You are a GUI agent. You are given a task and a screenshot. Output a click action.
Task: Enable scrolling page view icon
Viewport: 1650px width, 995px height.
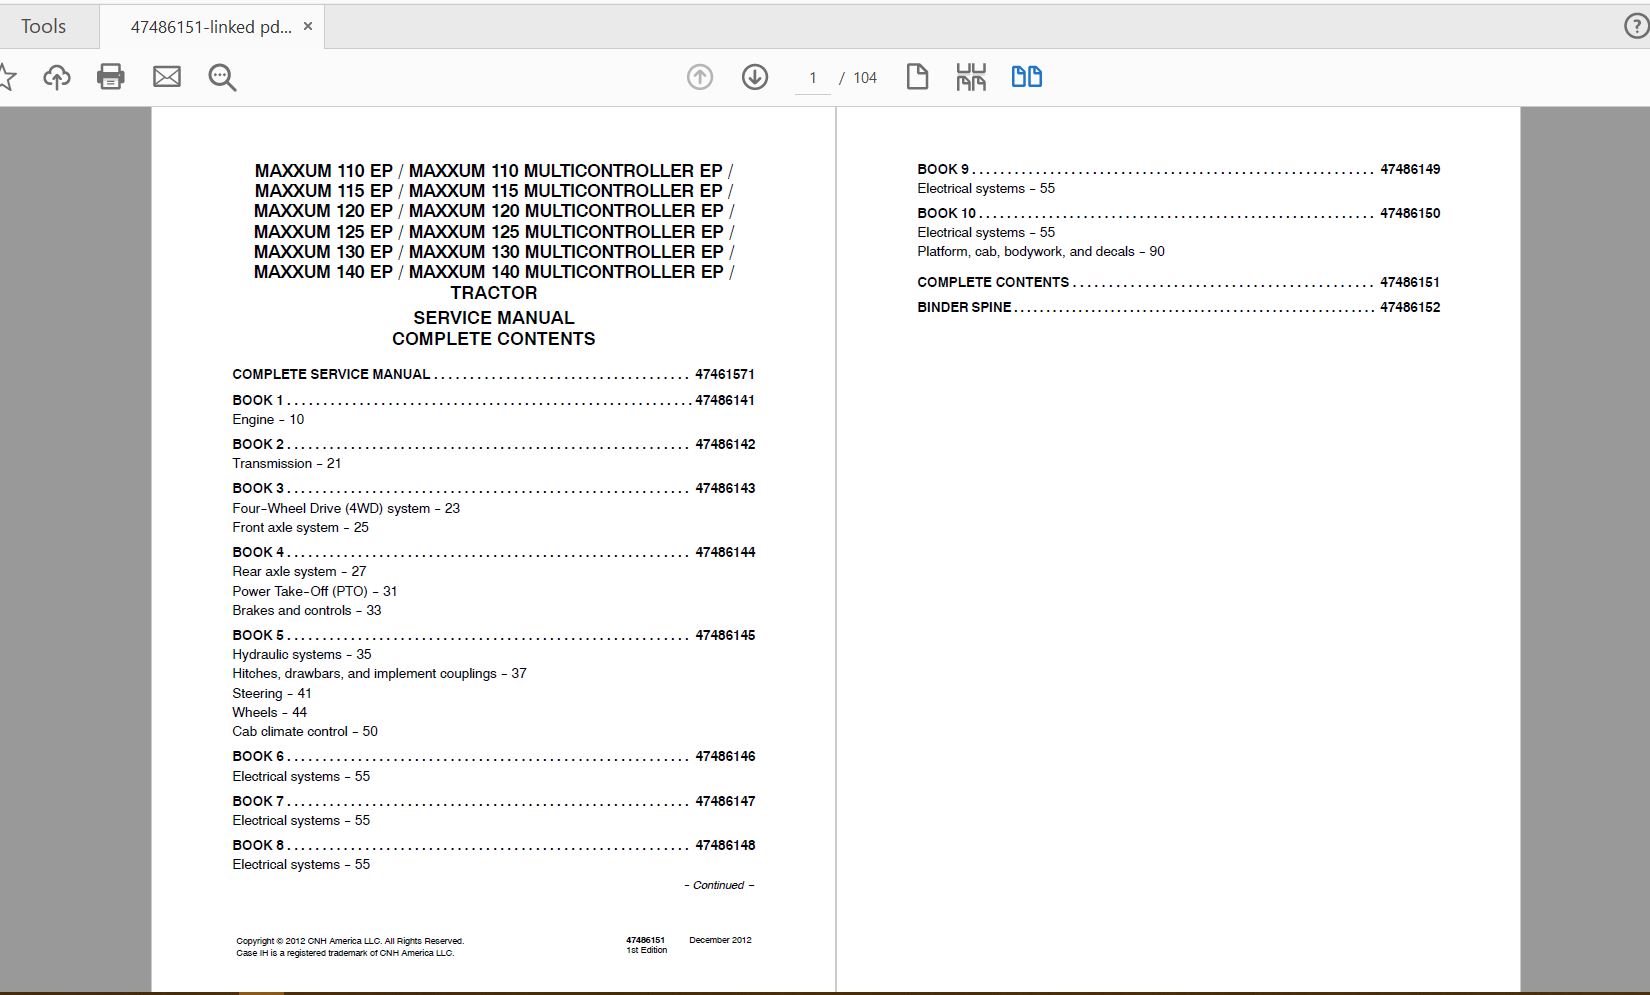(971, 77)
